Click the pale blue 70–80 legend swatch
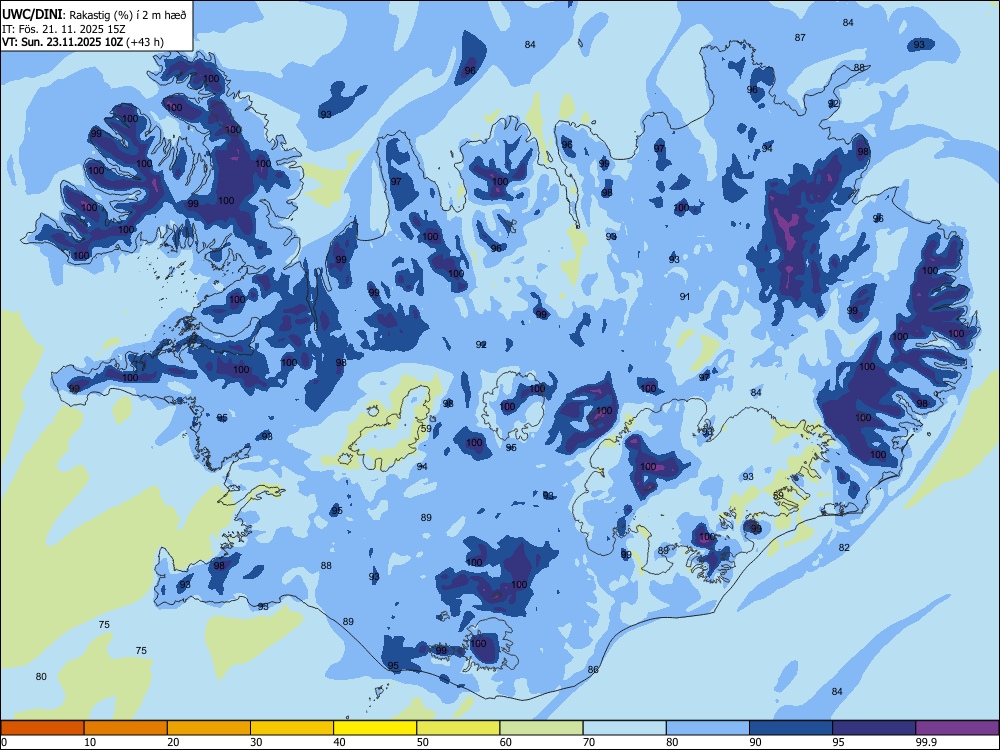The width and height of the screenshot is (1000, 750). click(x=624, y=728)
